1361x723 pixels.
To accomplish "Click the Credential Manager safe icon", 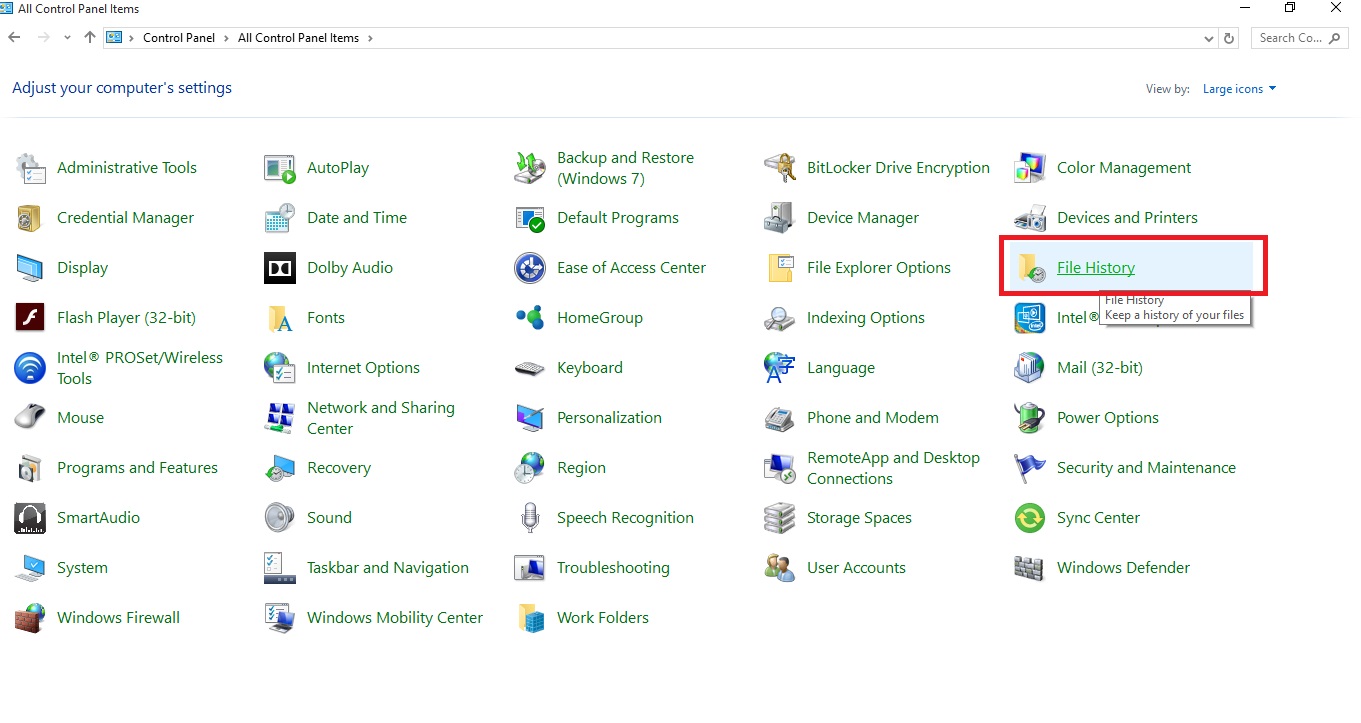I will pos(30,218).
